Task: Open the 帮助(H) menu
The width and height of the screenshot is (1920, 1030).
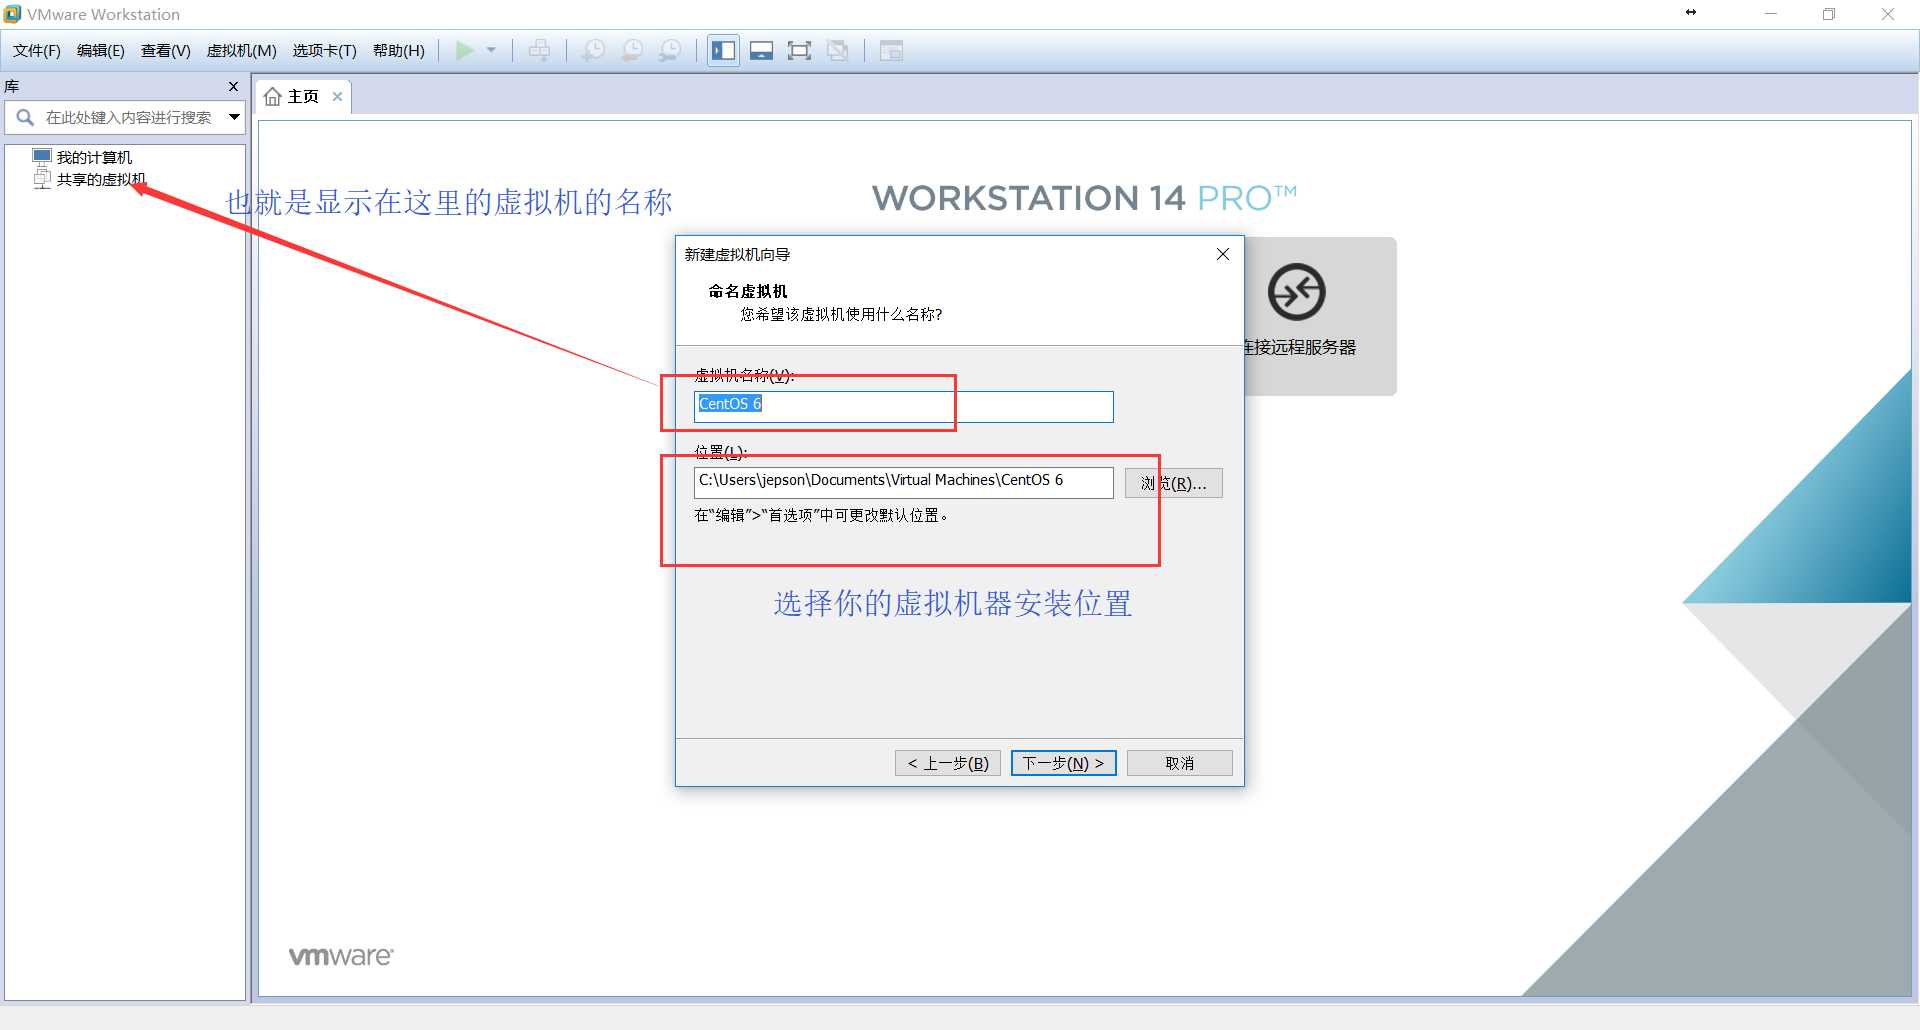Action: click(399, 51)
